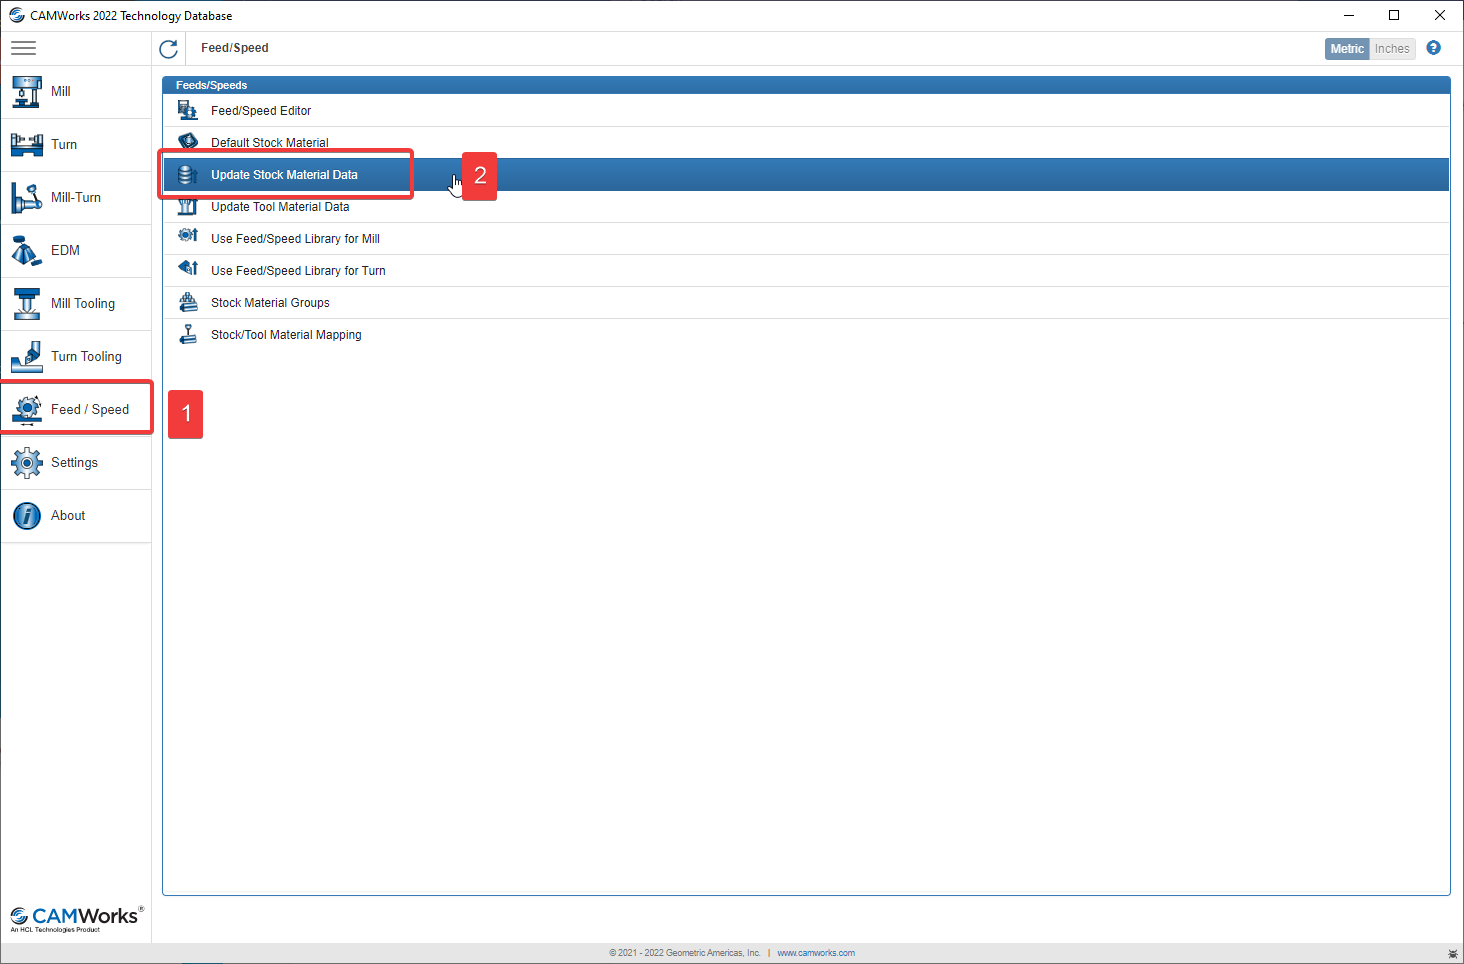The height and width of the screenshot is (964, 1464).
Task: Choose Use Feed/Speed Library for Mill
Action: pyautogui.click(x=806, y=239)
